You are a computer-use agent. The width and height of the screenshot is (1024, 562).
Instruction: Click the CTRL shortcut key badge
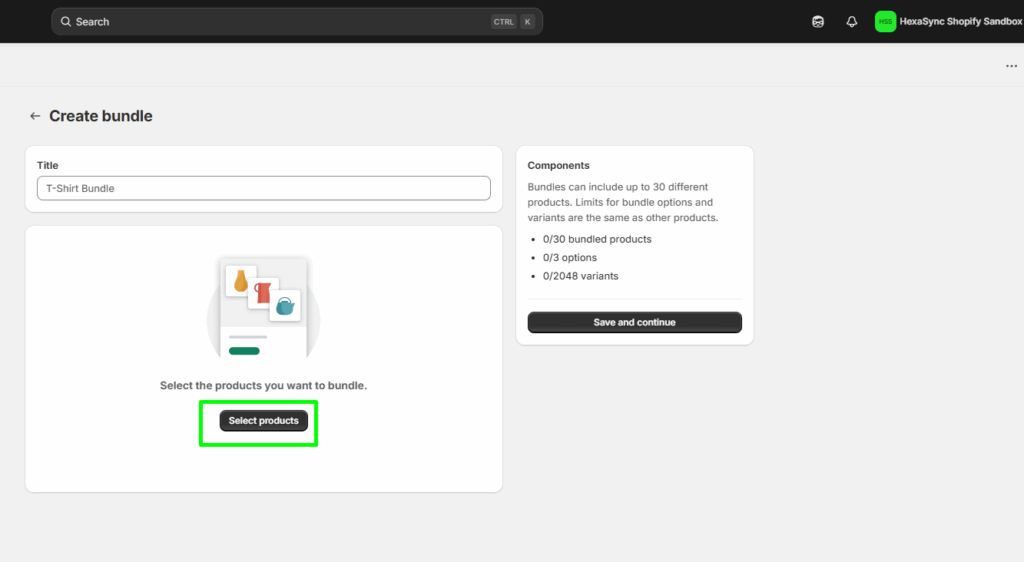pyautogui.click(x=503, y=22)
